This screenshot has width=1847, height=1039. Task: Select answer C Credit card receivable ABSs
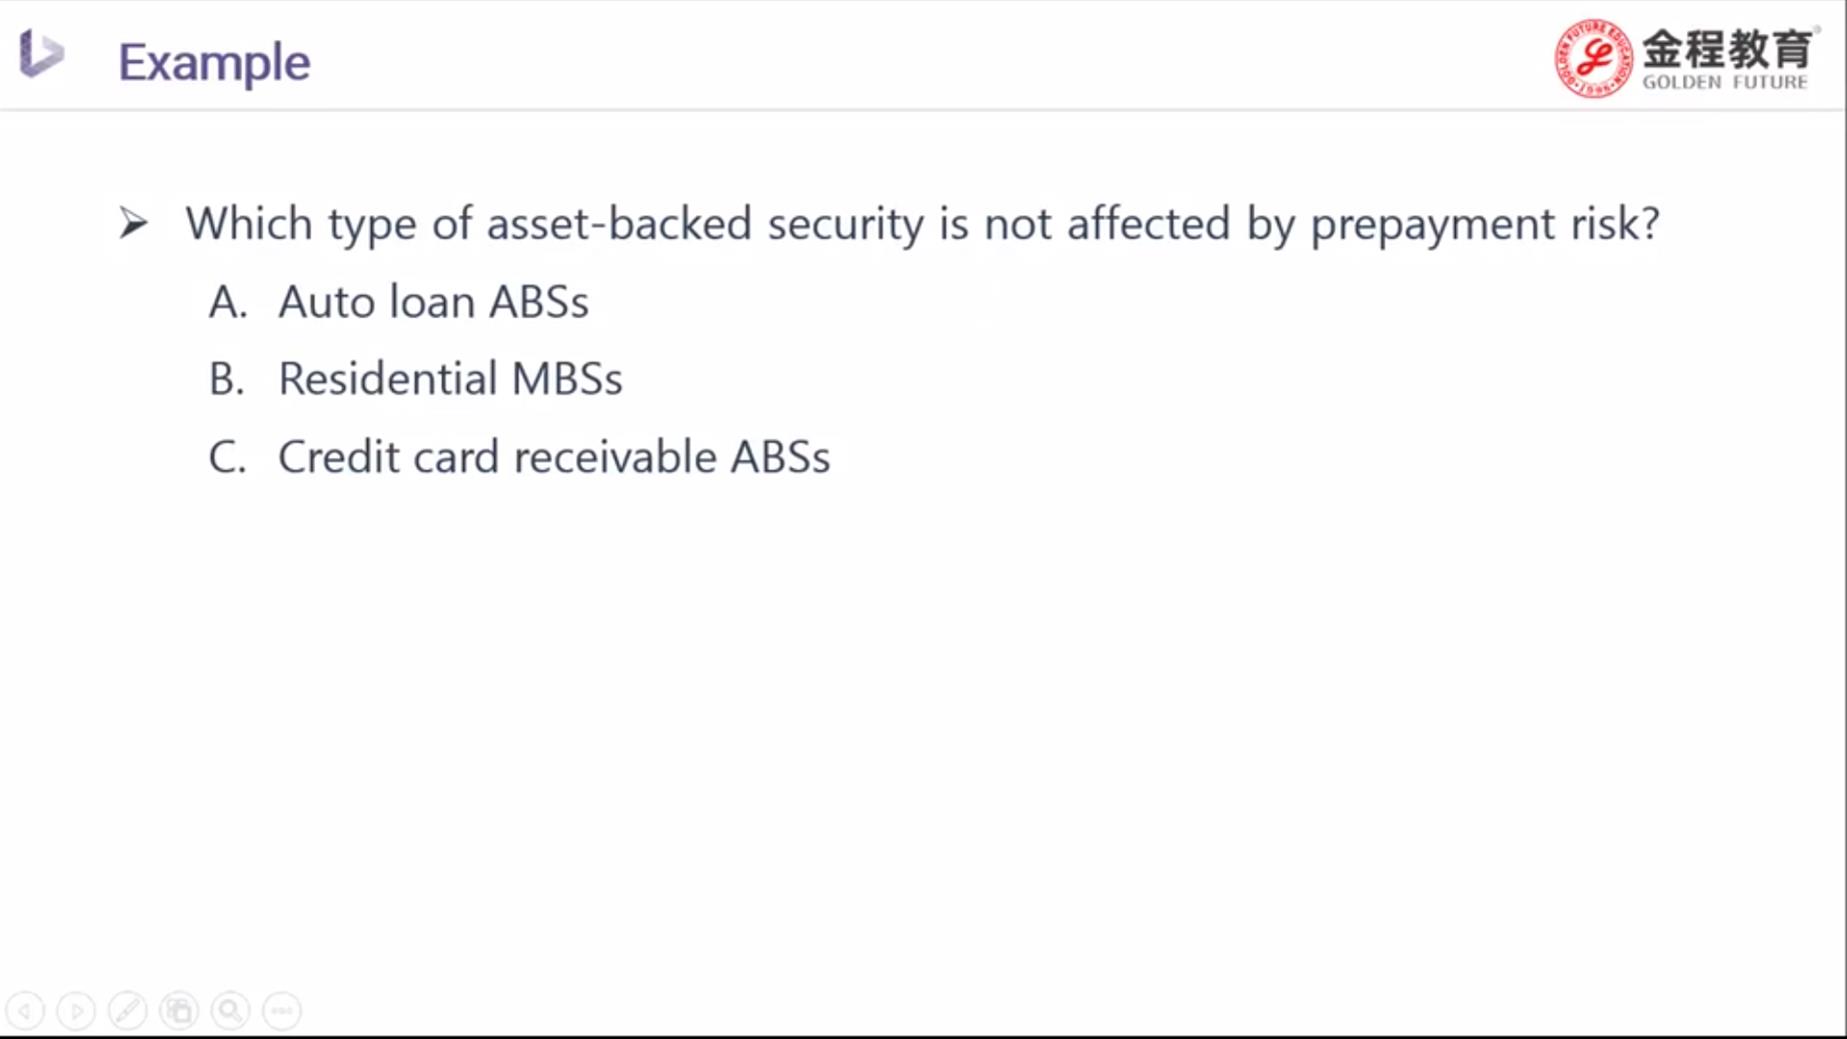click(519, 457)
